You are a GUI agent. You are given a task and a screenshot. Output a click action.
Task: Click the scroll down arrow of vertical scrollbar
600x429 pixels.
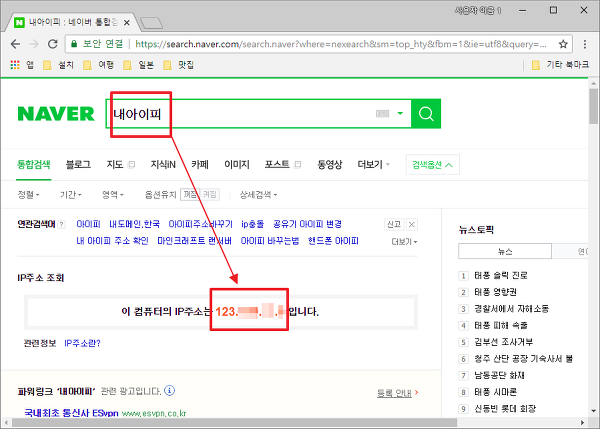click(593, 411)
